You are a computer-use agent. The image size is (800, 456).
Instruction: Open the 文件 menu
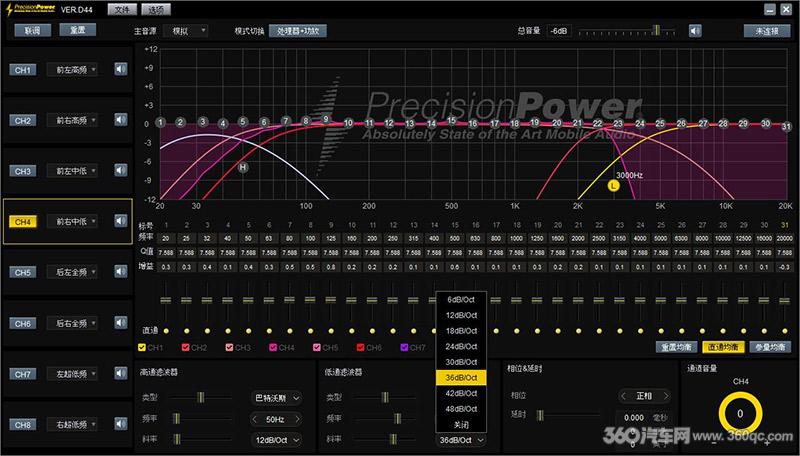tap(122, 9)
